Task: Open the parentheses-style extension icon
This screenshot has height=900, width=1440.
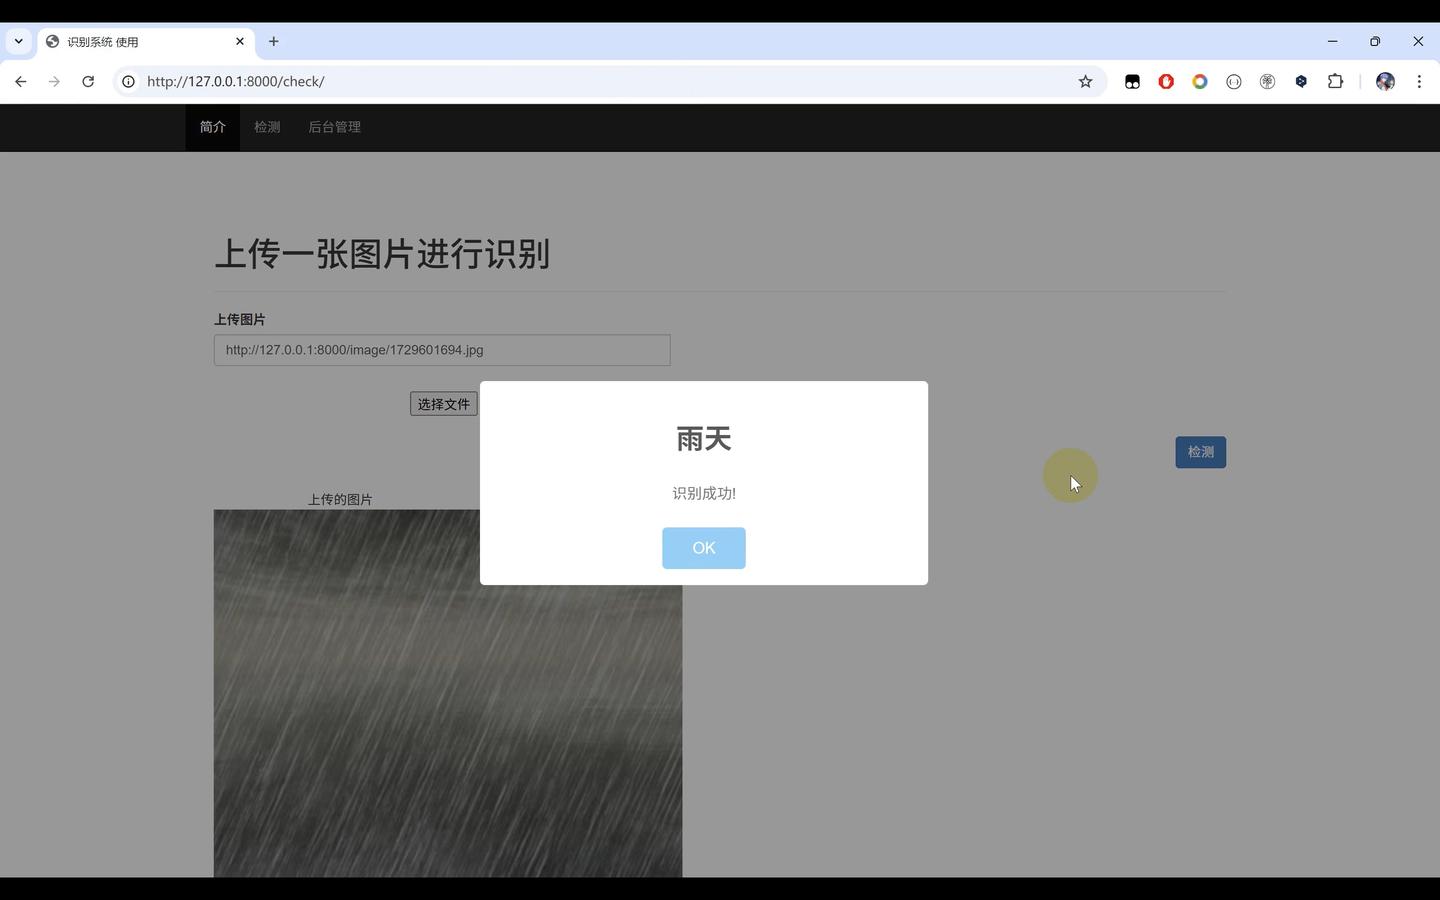Action: (x=1233, y=81)
